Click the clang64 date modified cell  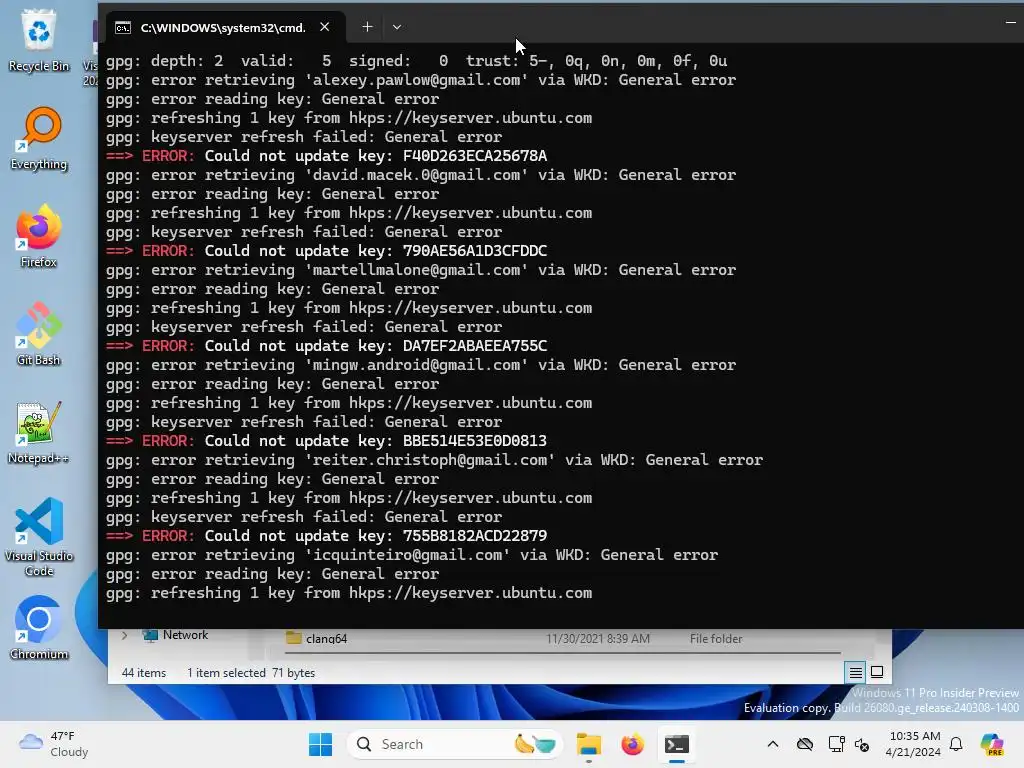click(x=598, y=639)
